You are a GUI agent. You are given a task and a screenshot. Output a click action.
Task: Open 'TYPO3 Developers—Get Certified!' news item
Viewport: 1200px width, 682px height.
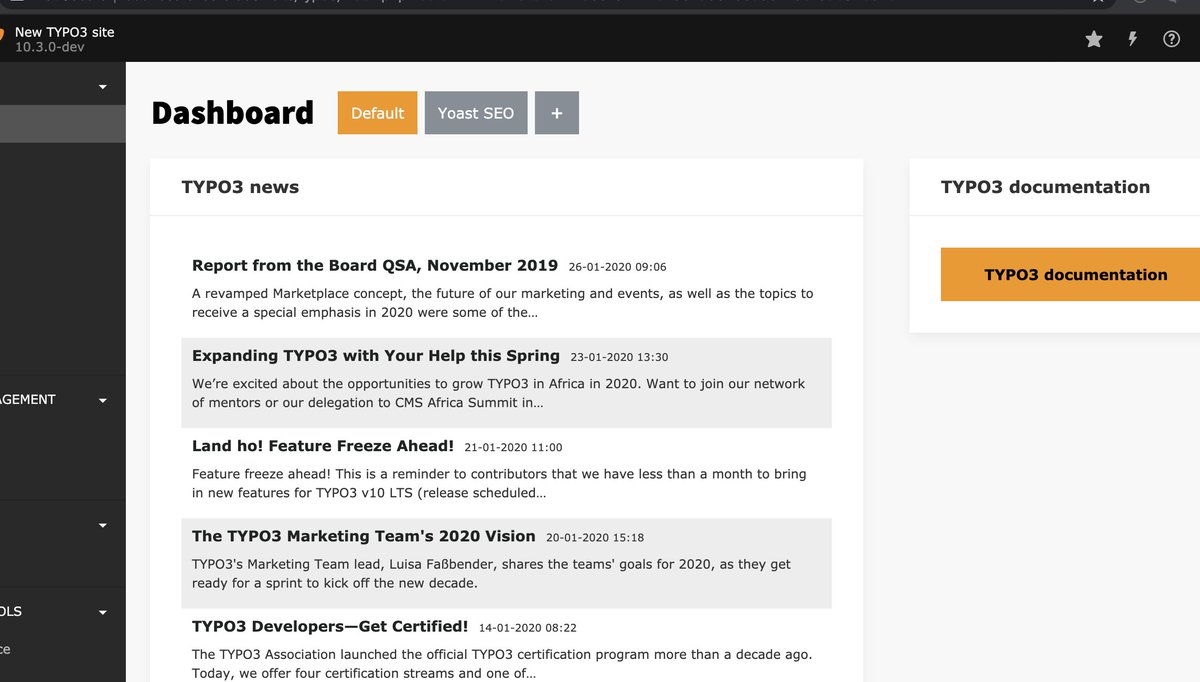click(x=330, y=626)
